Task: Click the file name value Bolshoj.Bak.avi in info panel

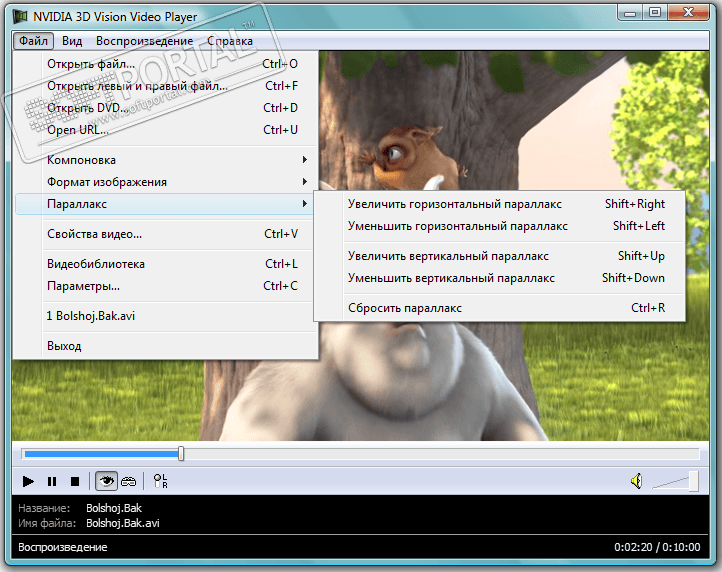Action: click(123, 523)
